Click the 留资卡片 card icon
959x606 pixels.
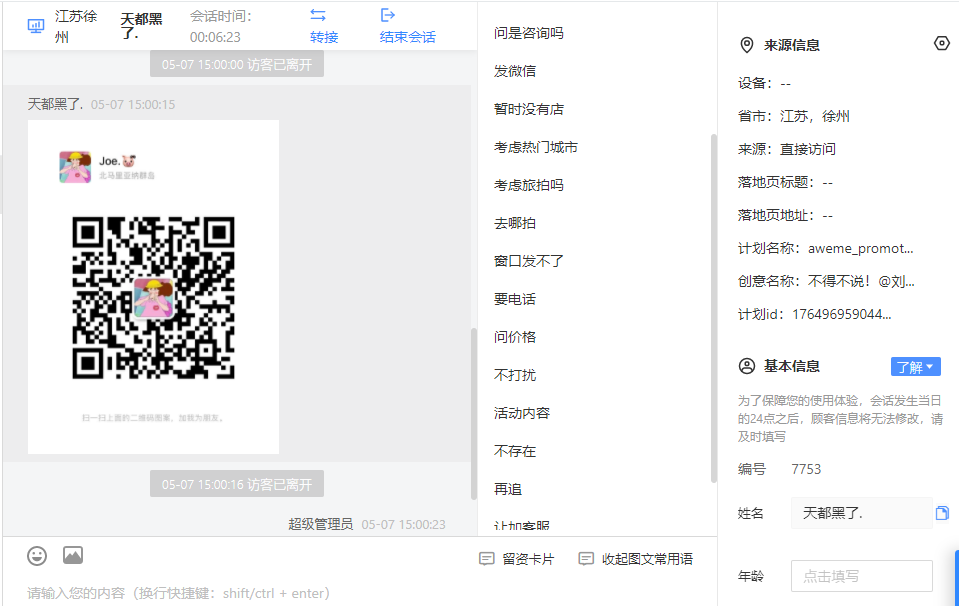(487, 559)
